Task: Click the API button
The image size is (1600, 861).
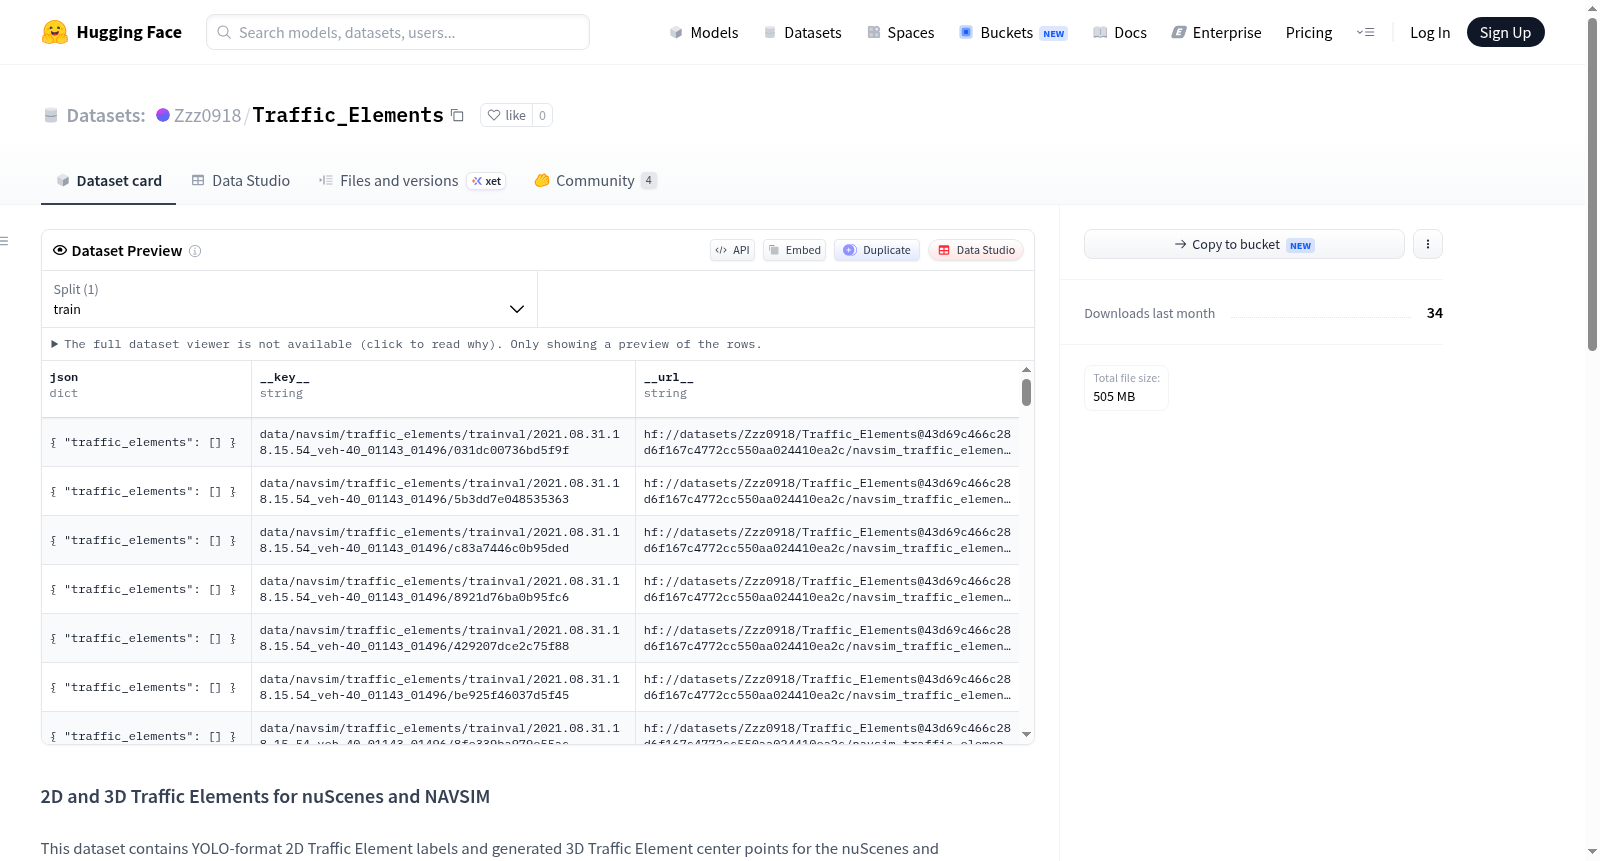Action: 732,250
